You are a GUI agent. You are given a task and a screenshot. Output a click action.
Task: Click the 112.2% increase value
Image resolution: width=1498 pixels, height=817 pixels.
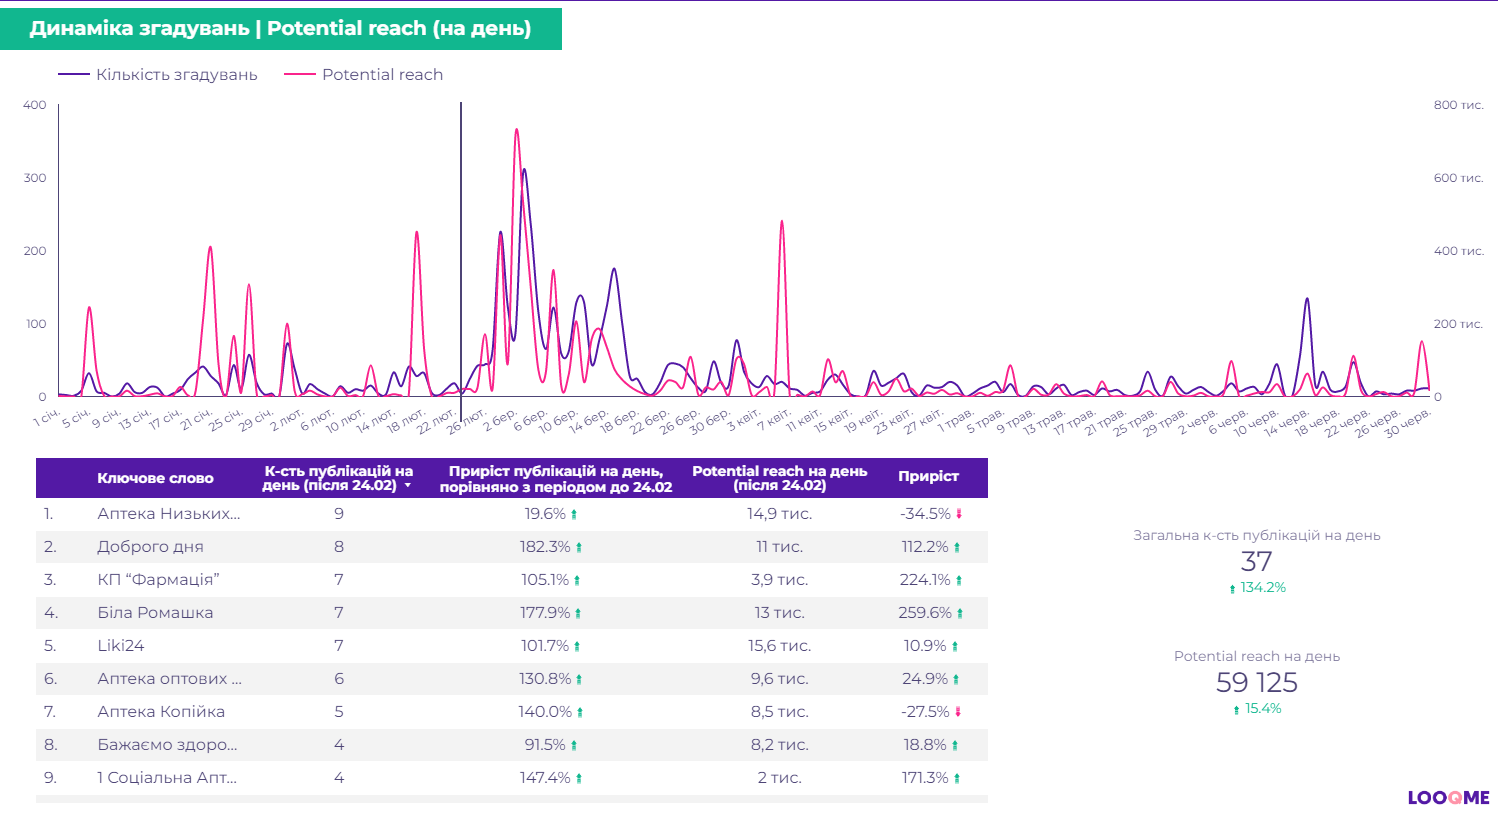(925, 547)
